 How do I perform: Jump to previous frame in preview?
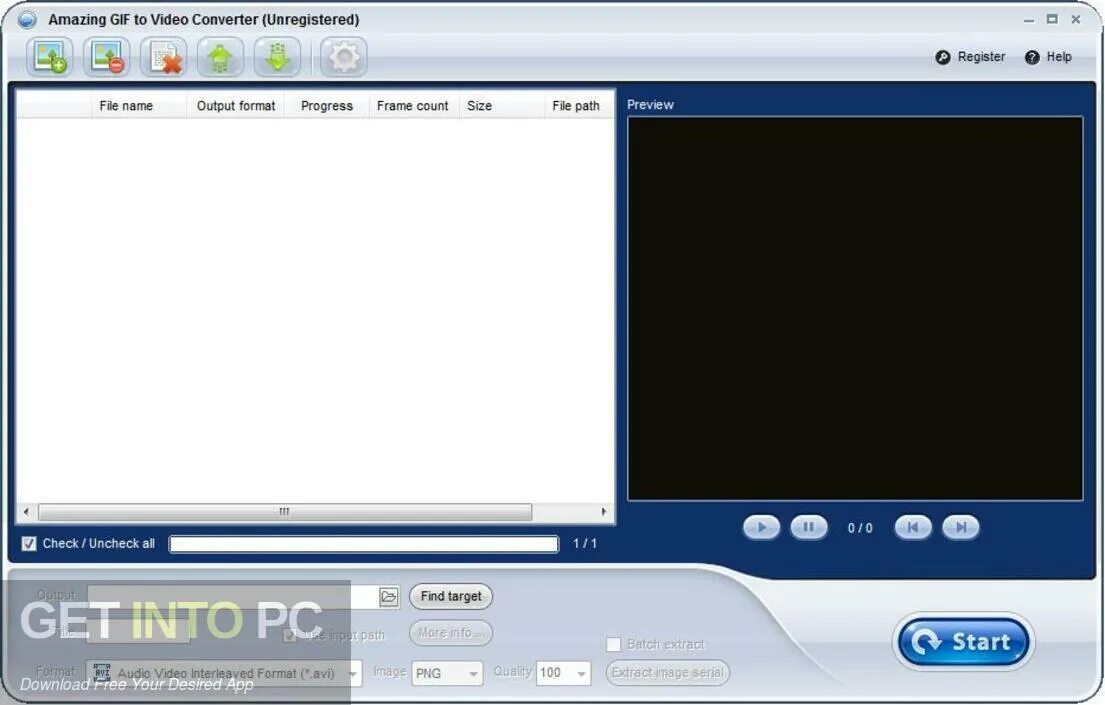913,527
